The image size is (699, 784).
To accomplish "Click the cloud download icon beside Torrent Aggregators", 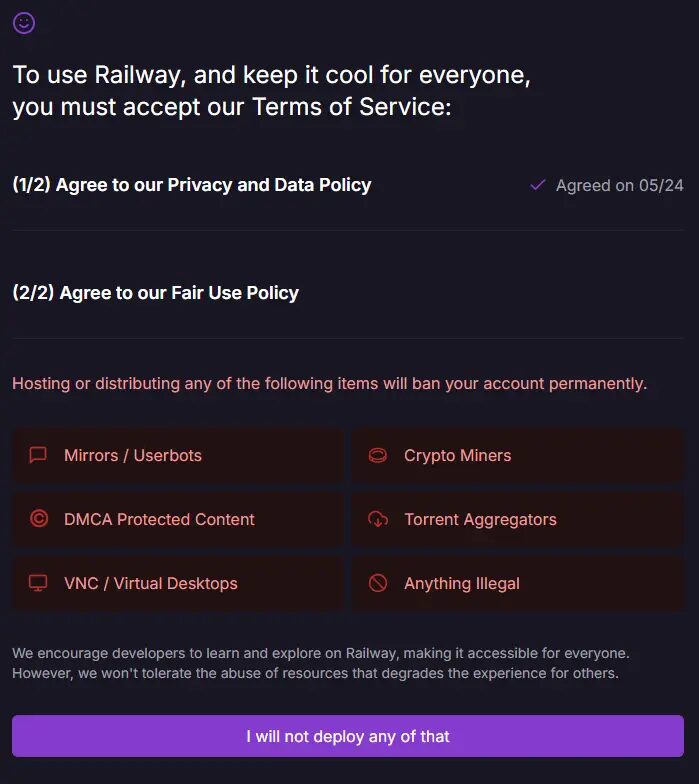I will point(378,519).
